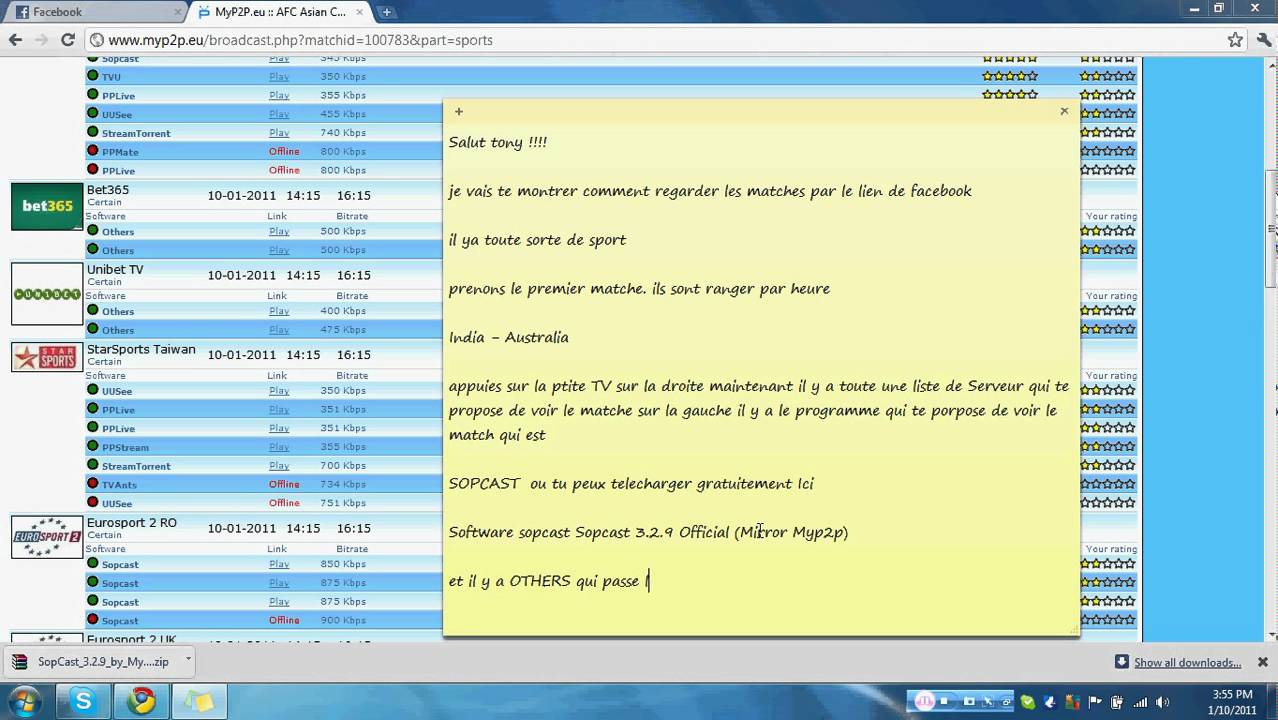Play the Sopcast 850 Kbps stream
The width and height of the screenshot is (1278, 720).
pyautogui.click(x=279, y=564)
